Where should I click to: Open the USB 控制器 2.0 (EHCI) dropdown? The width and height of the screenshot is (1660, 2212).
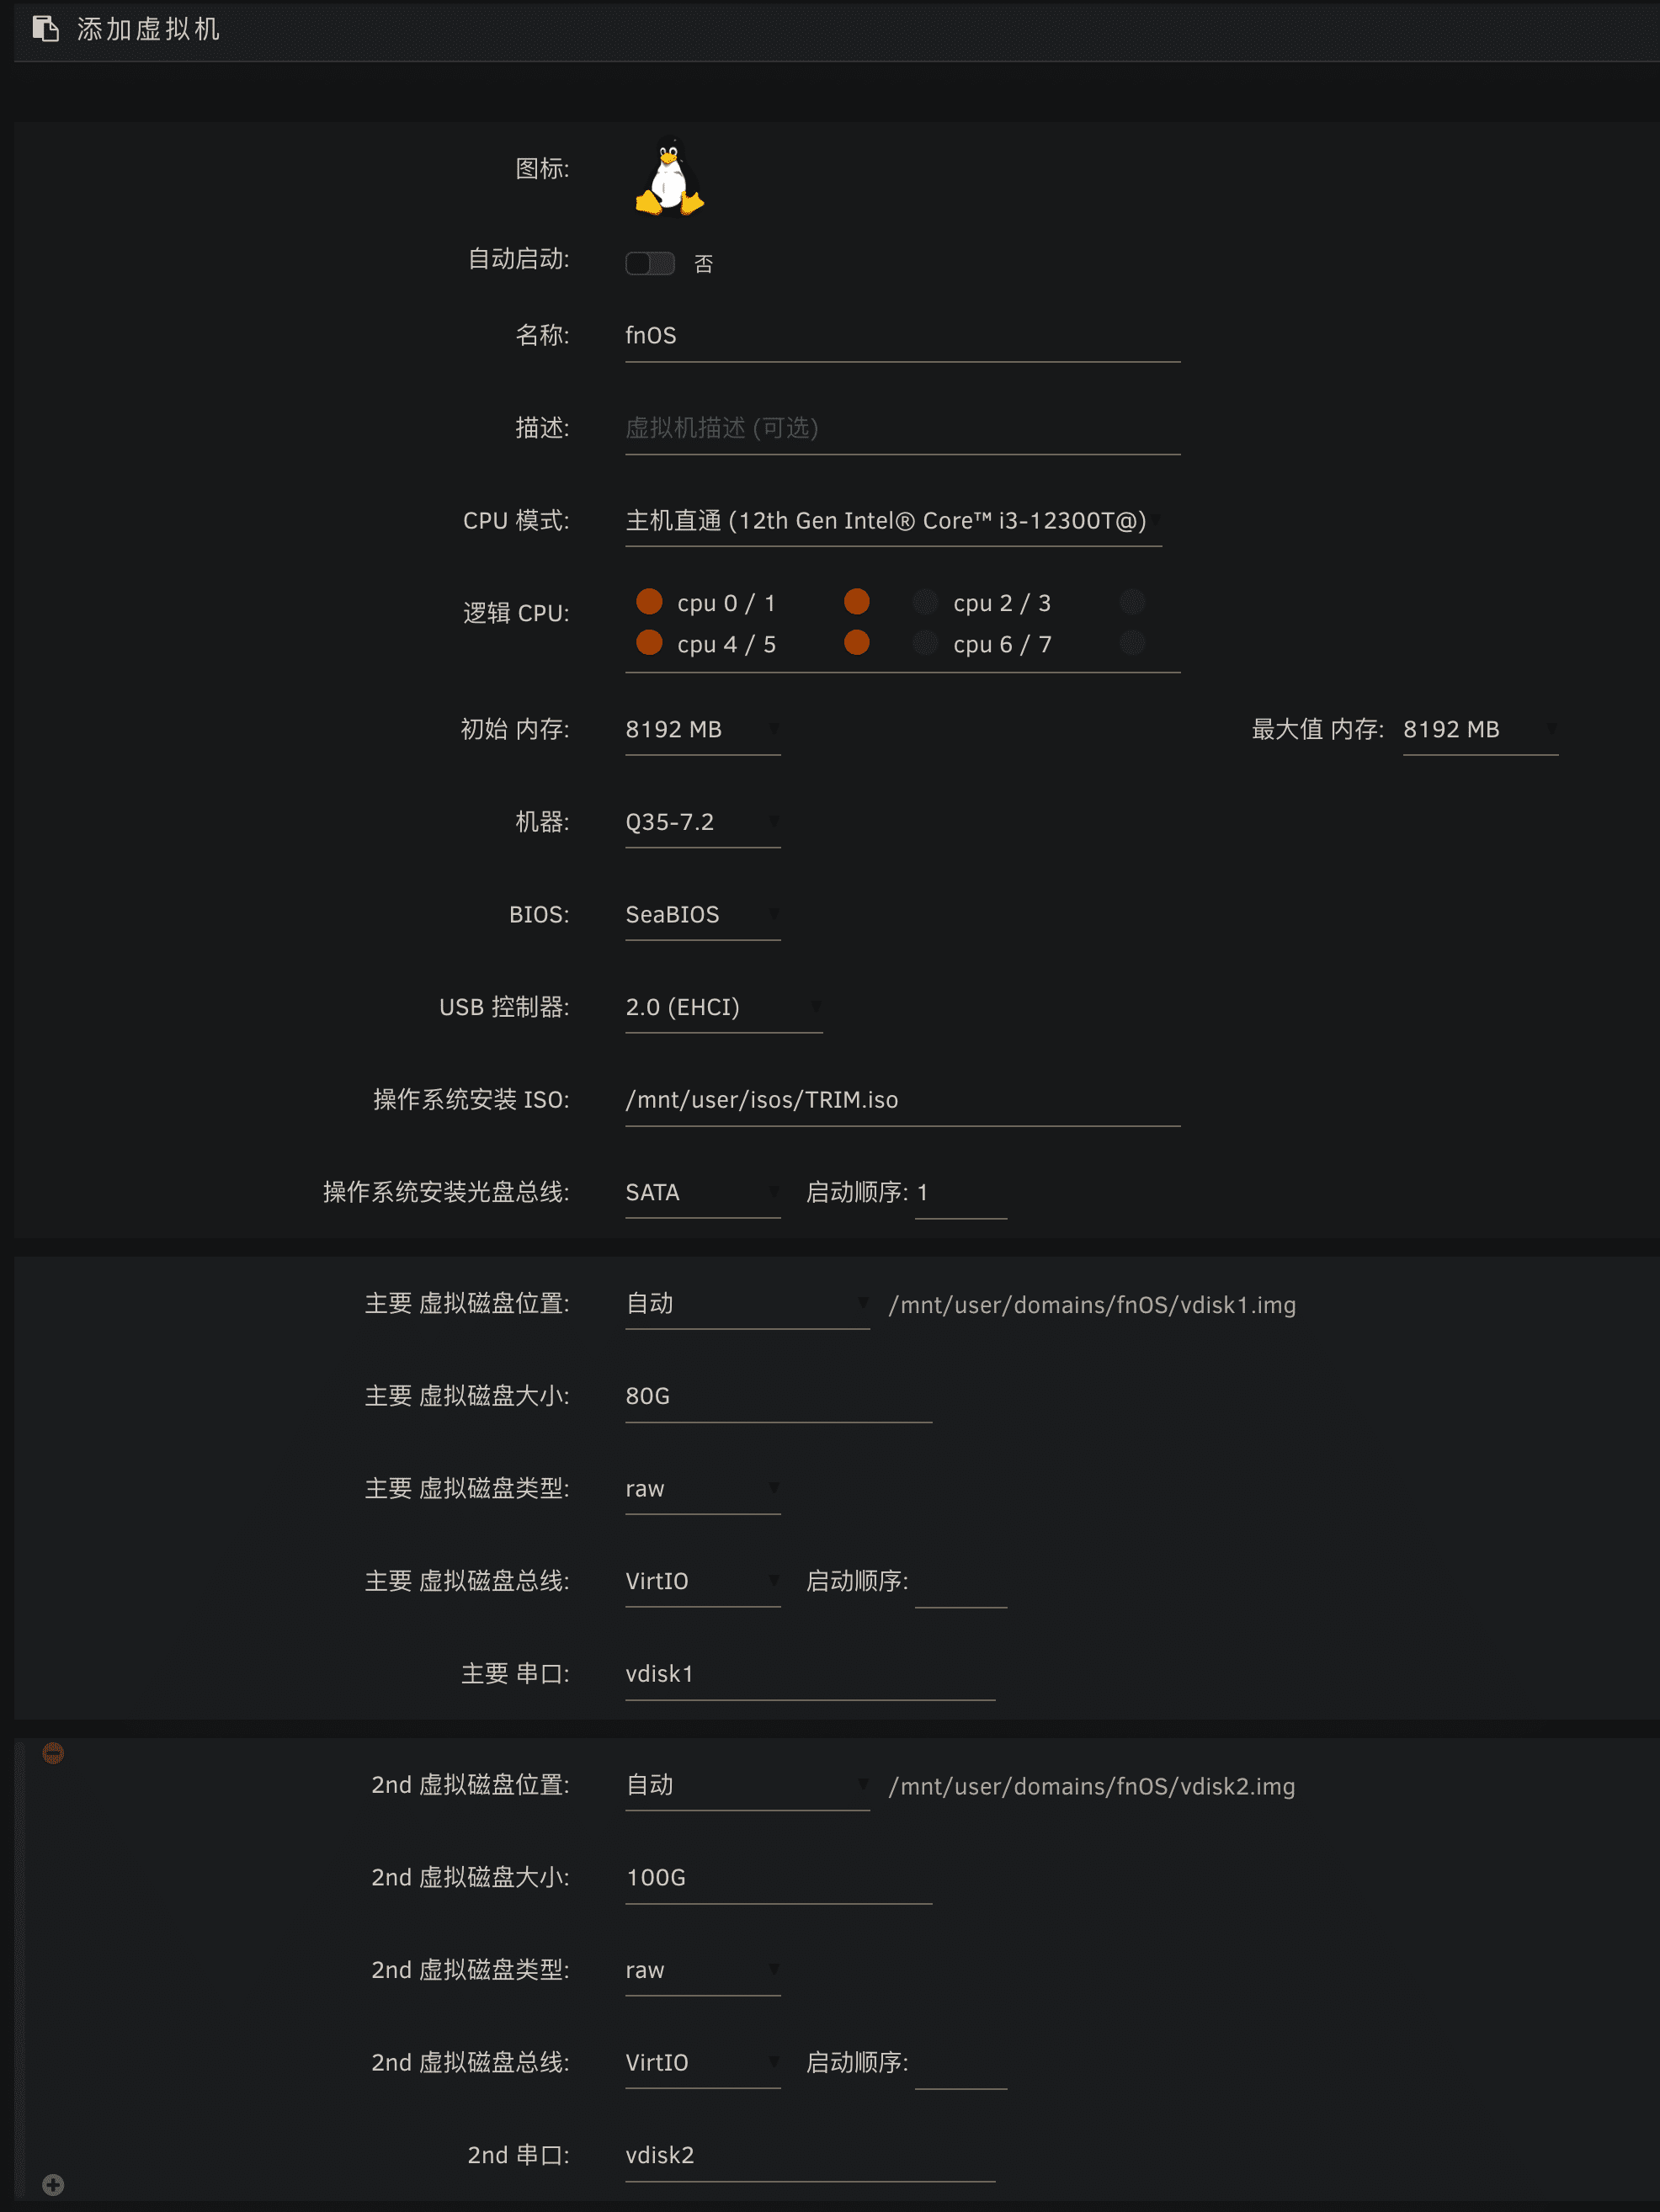724,1007
